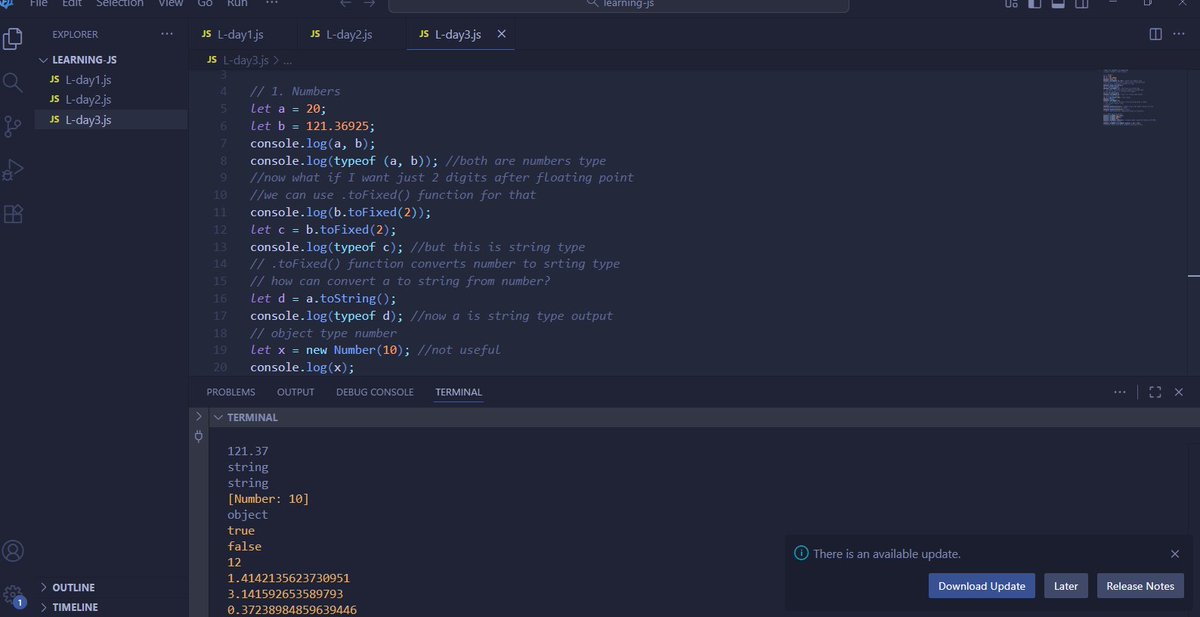
Task: Click the go forward arrow in title bar
Action: (x=370, y=4)
